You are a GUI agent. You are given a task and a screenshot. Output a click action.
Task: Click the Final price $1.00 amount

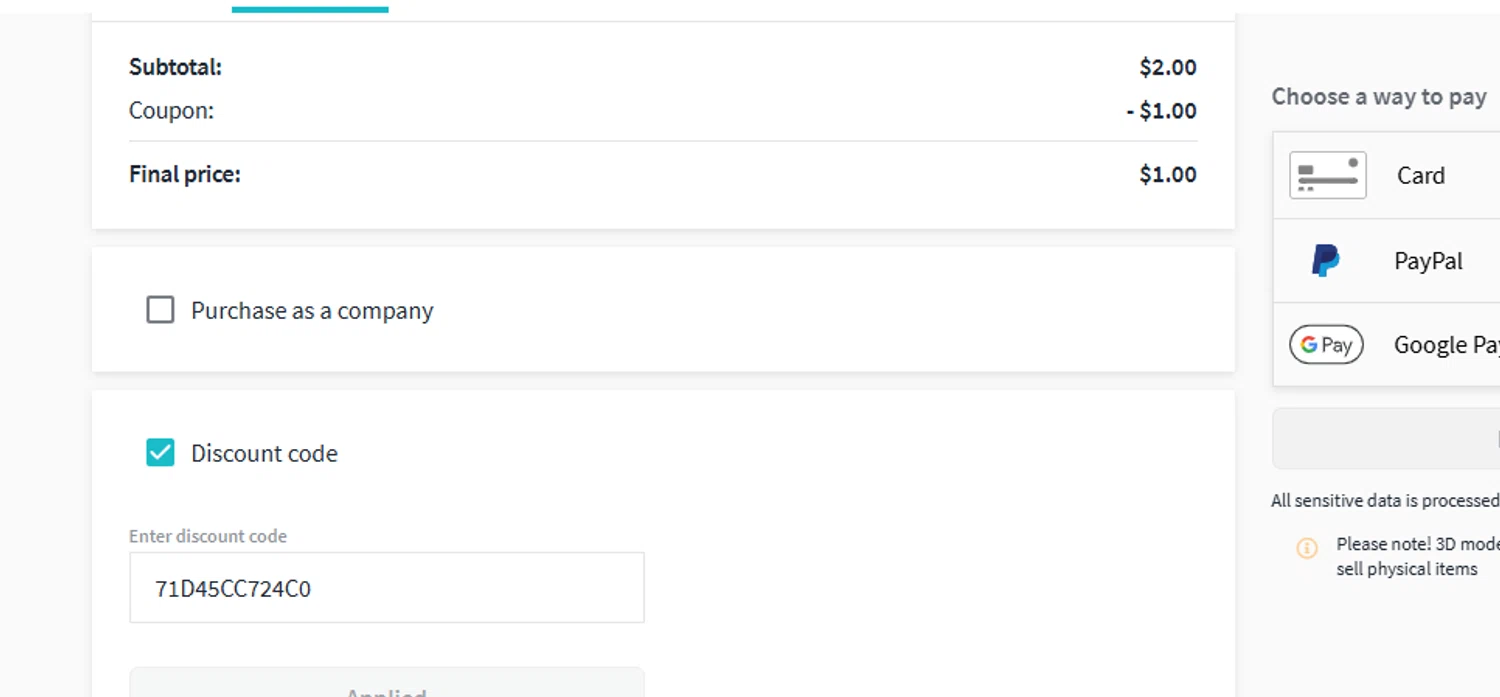click(1168, 174)
